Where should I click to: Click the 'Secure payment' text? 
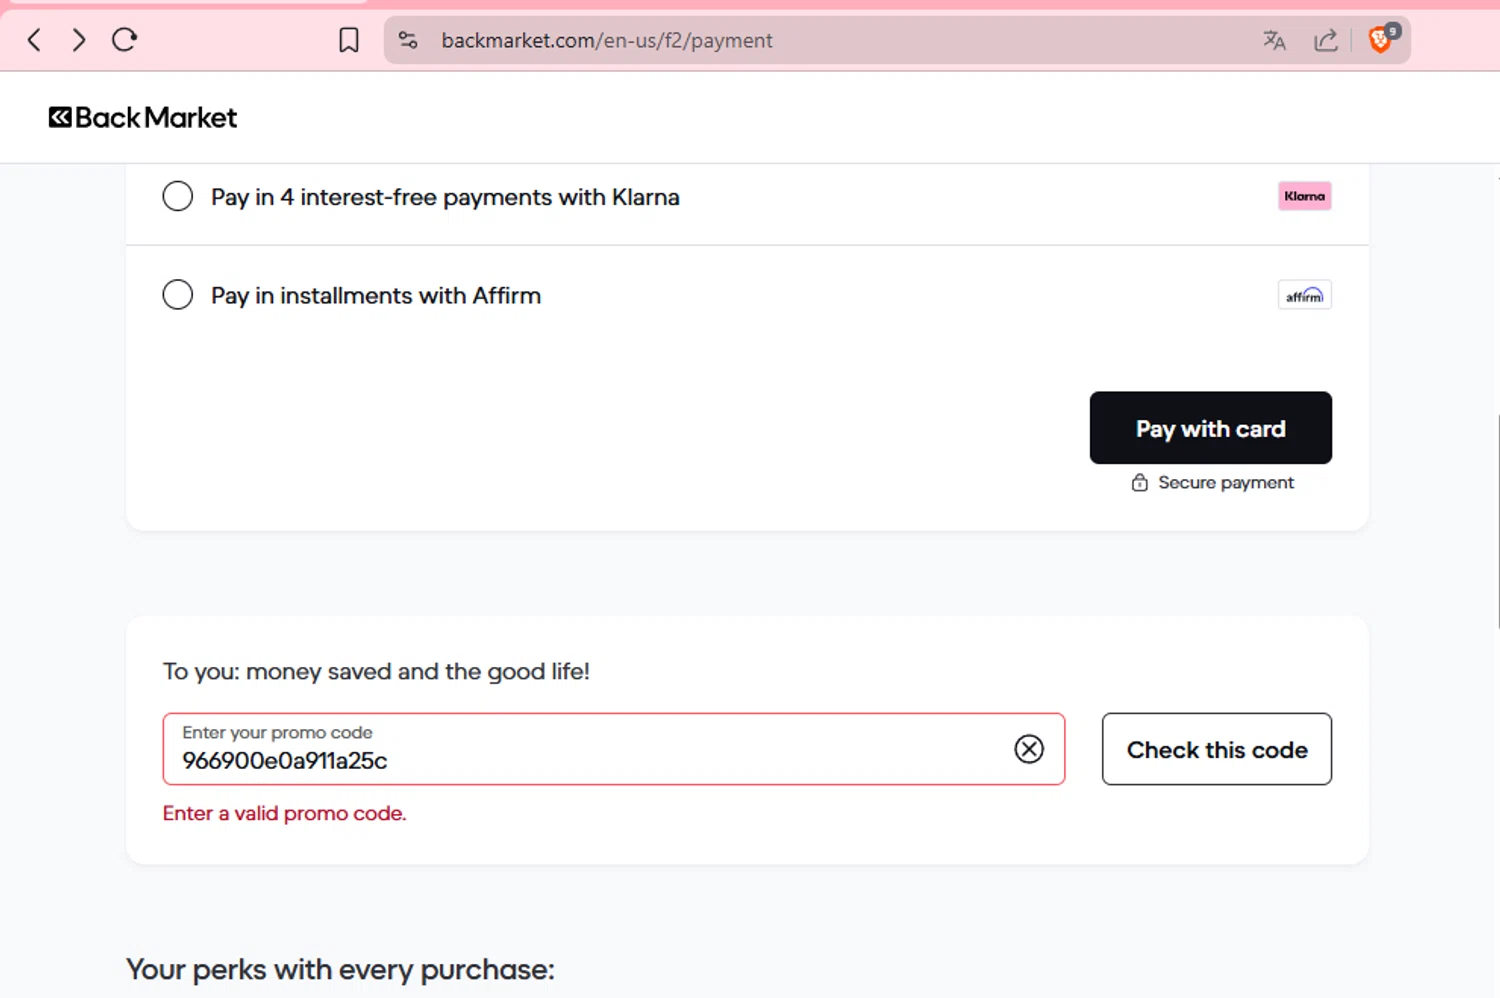[1226, 483]
